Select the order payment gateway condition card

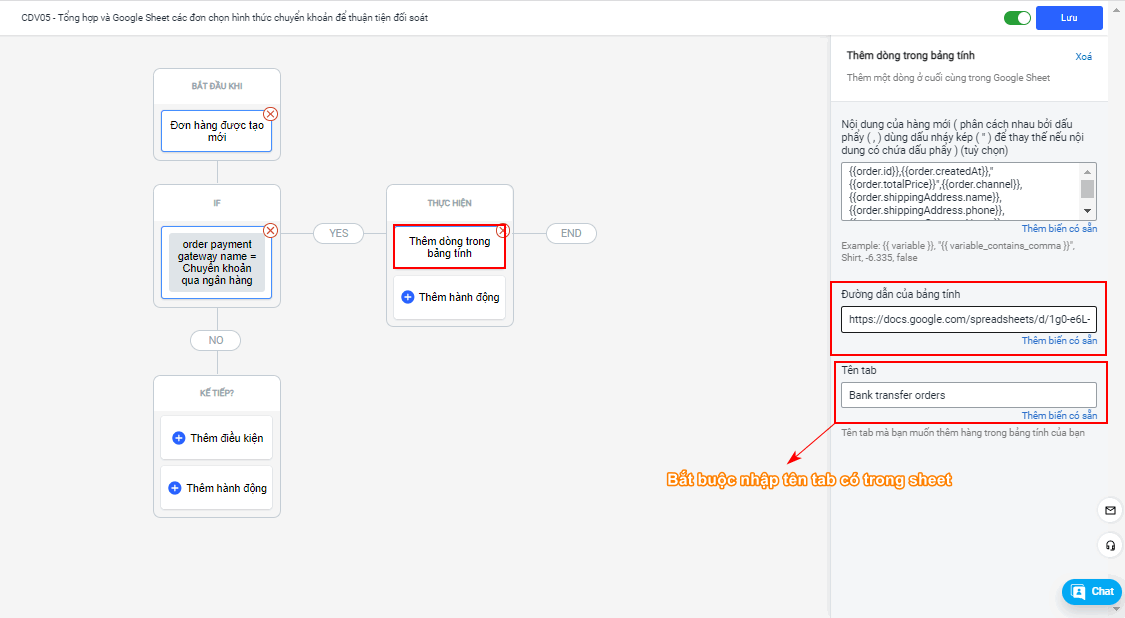(216, 262)
